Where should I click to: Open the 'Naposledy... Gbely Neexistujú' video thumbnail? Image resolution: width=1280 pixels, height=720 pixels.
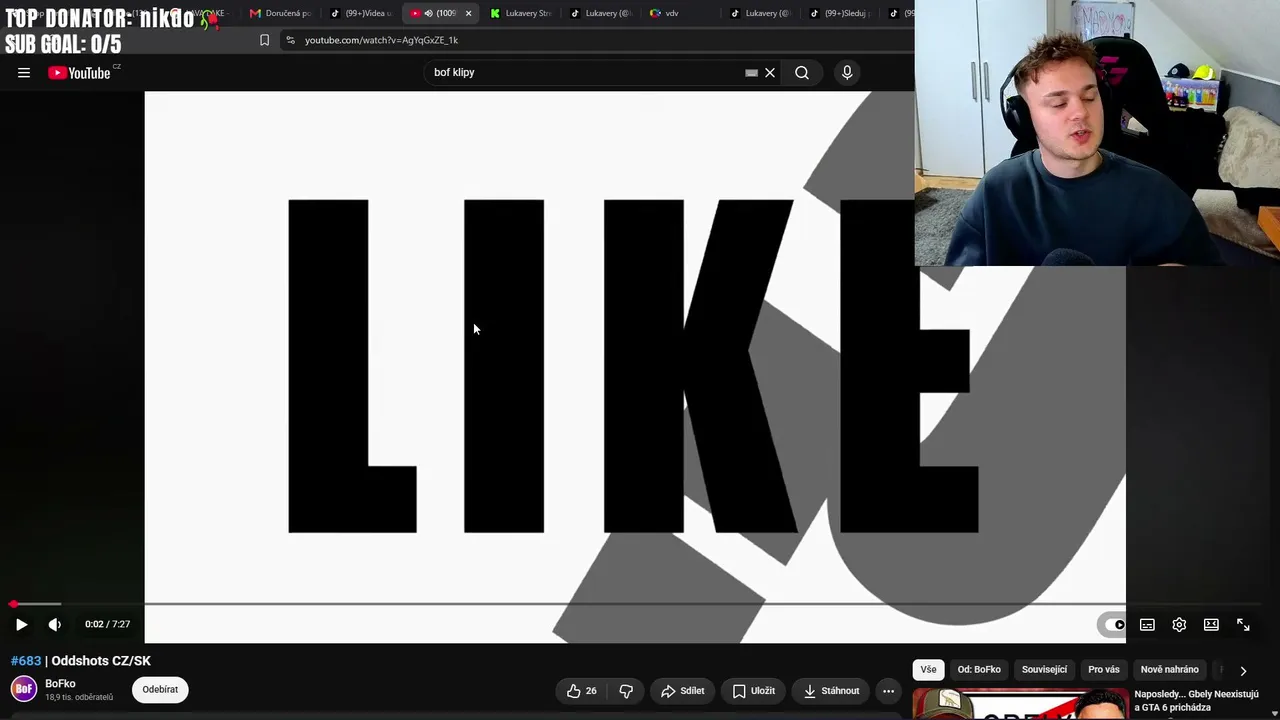(x=1020, y=704)
